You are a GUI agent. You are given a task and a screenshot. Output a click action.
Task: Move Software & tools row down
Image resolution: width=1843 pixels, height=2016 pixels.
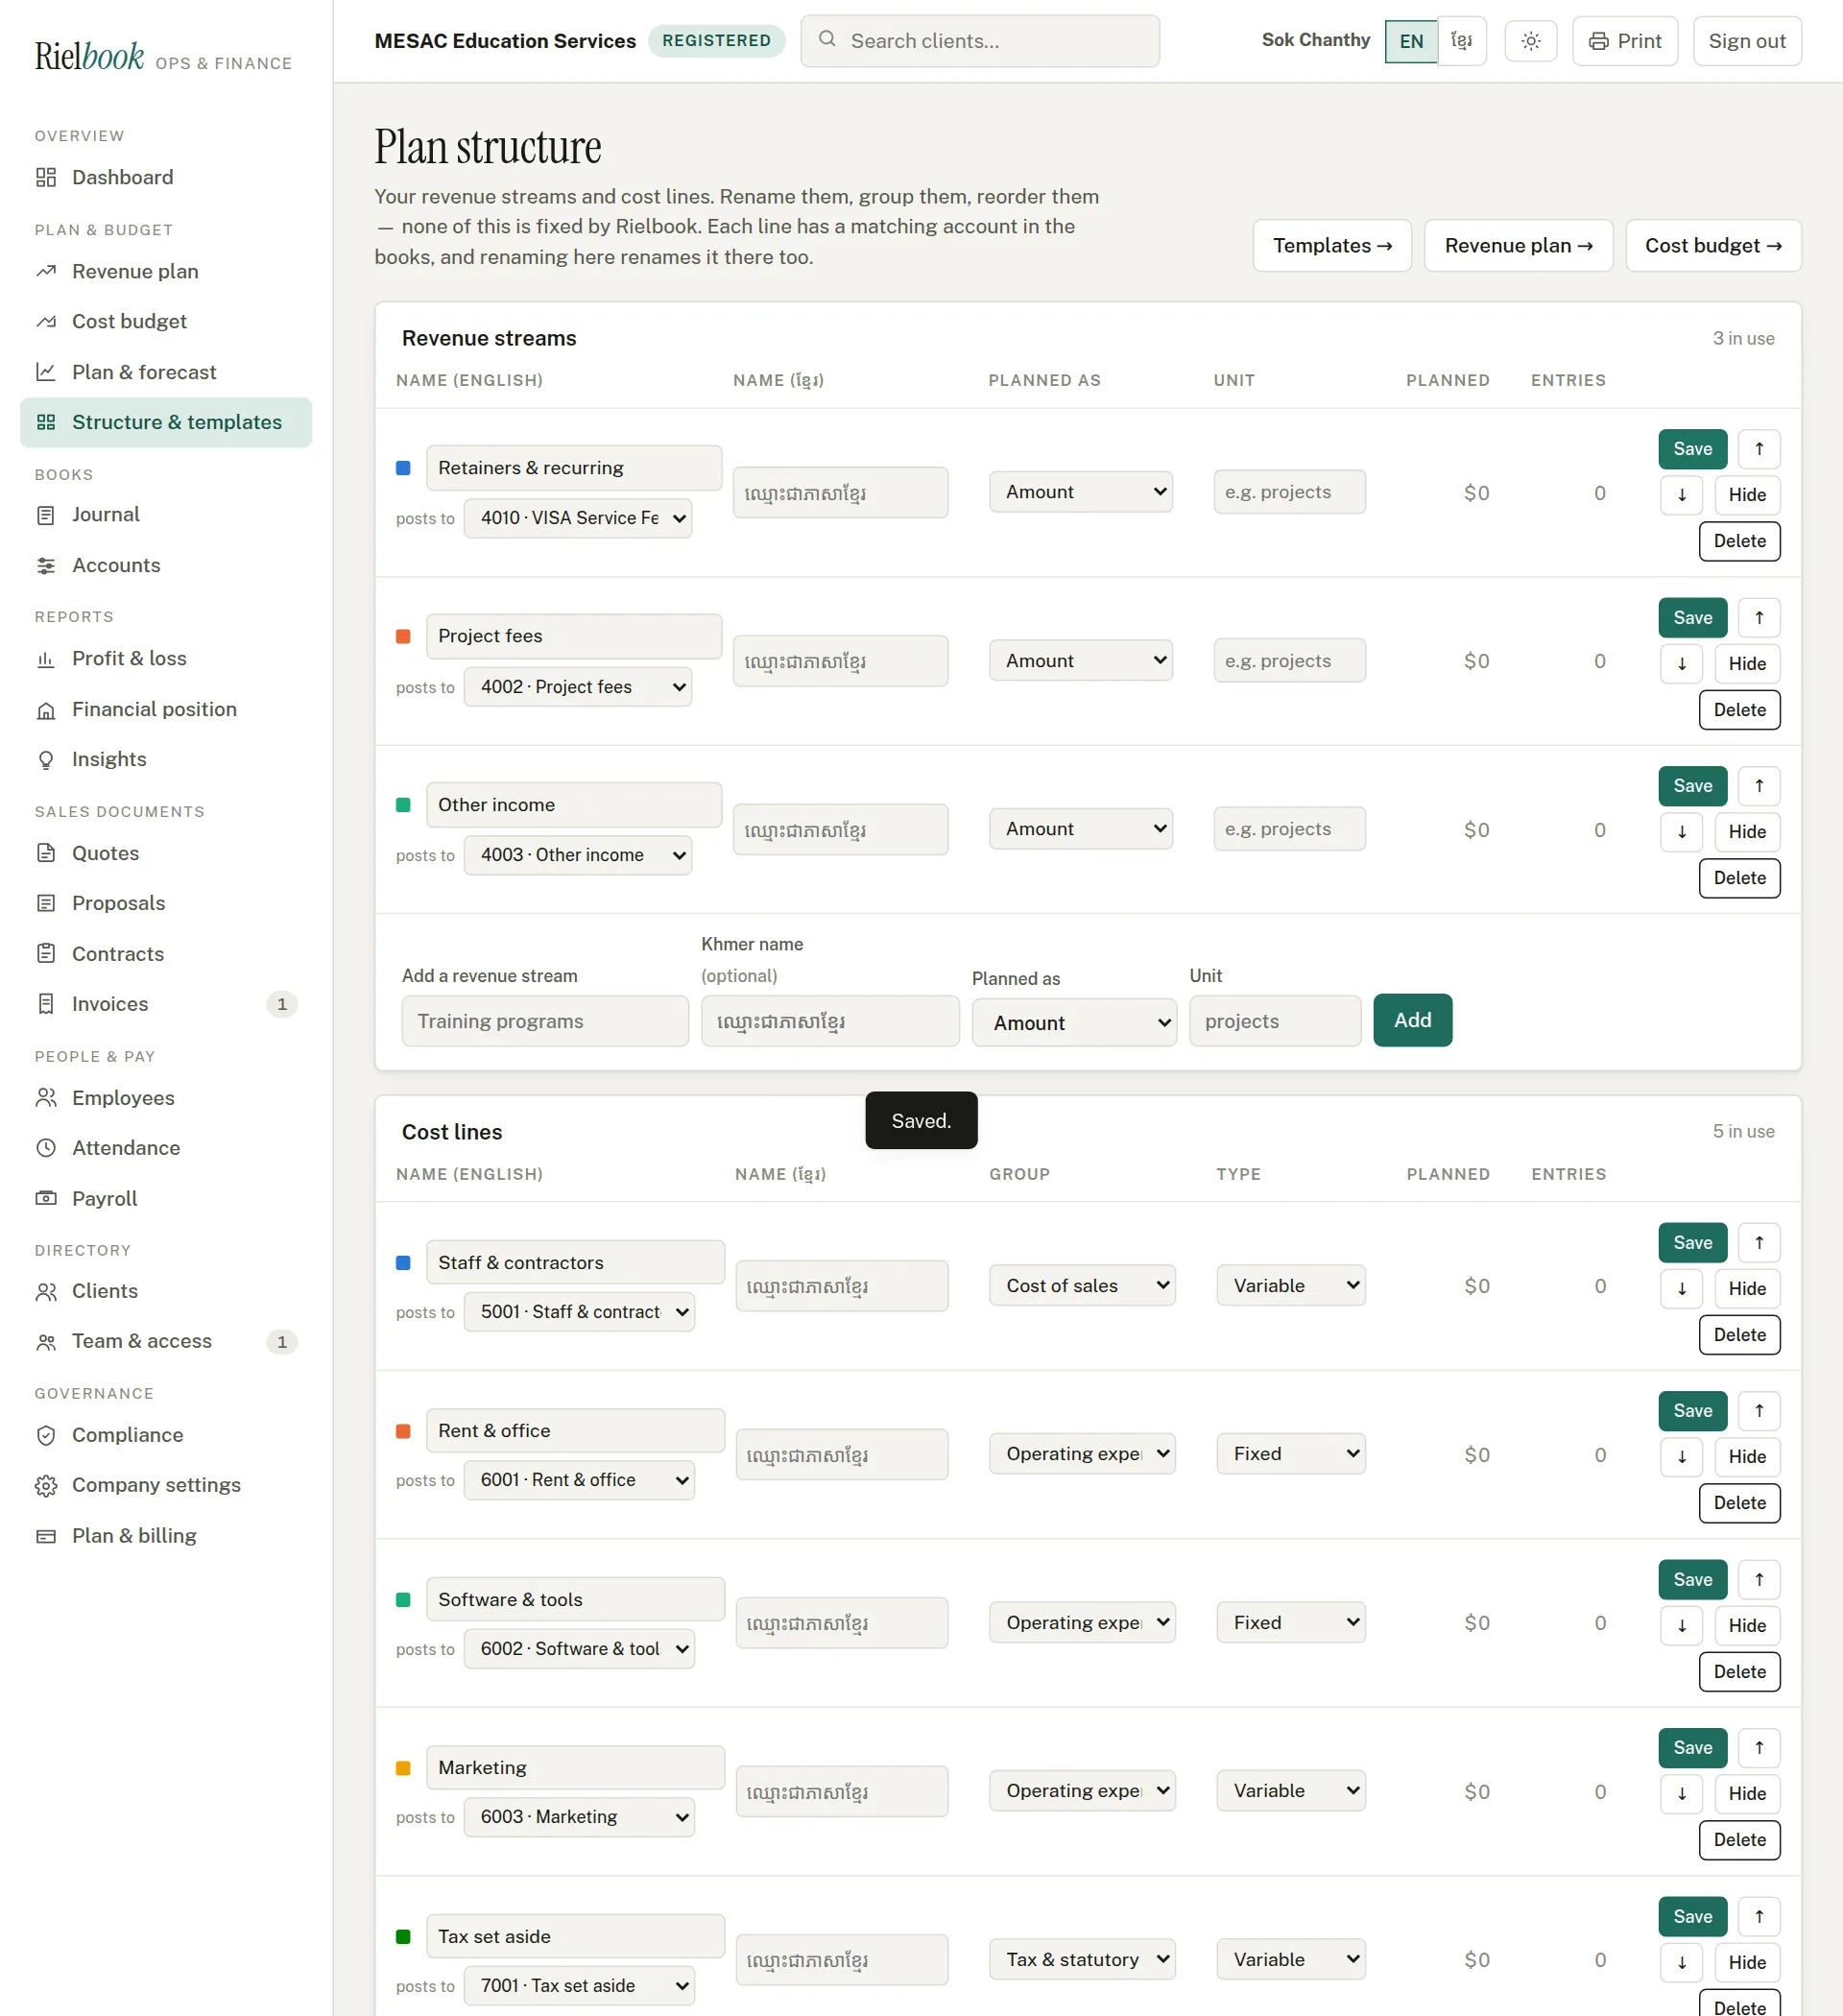click(x=1681, y=1625)
